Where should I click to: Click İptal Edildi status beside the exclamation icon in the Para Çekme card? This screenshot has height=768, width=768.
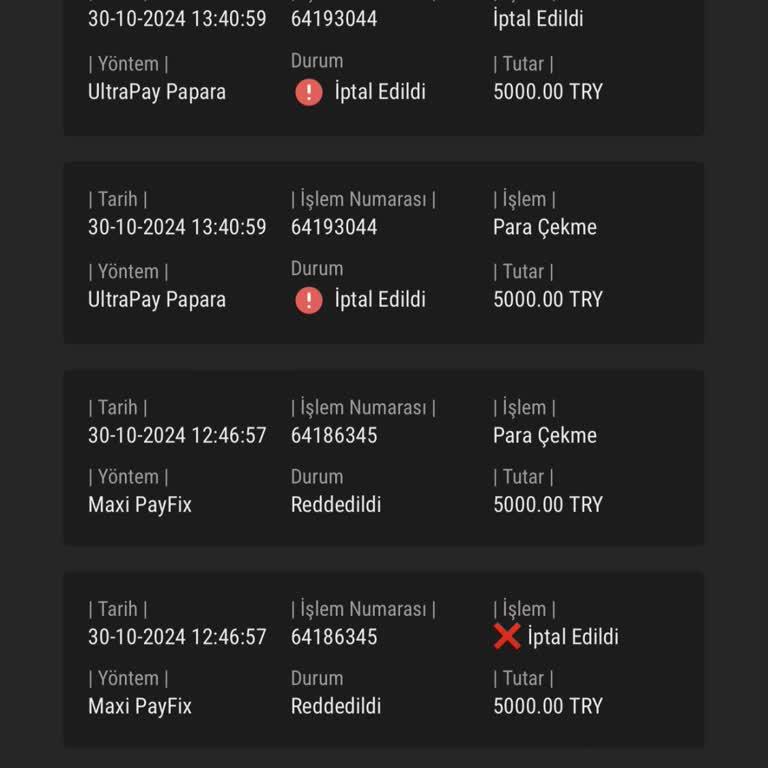(380, 300)
